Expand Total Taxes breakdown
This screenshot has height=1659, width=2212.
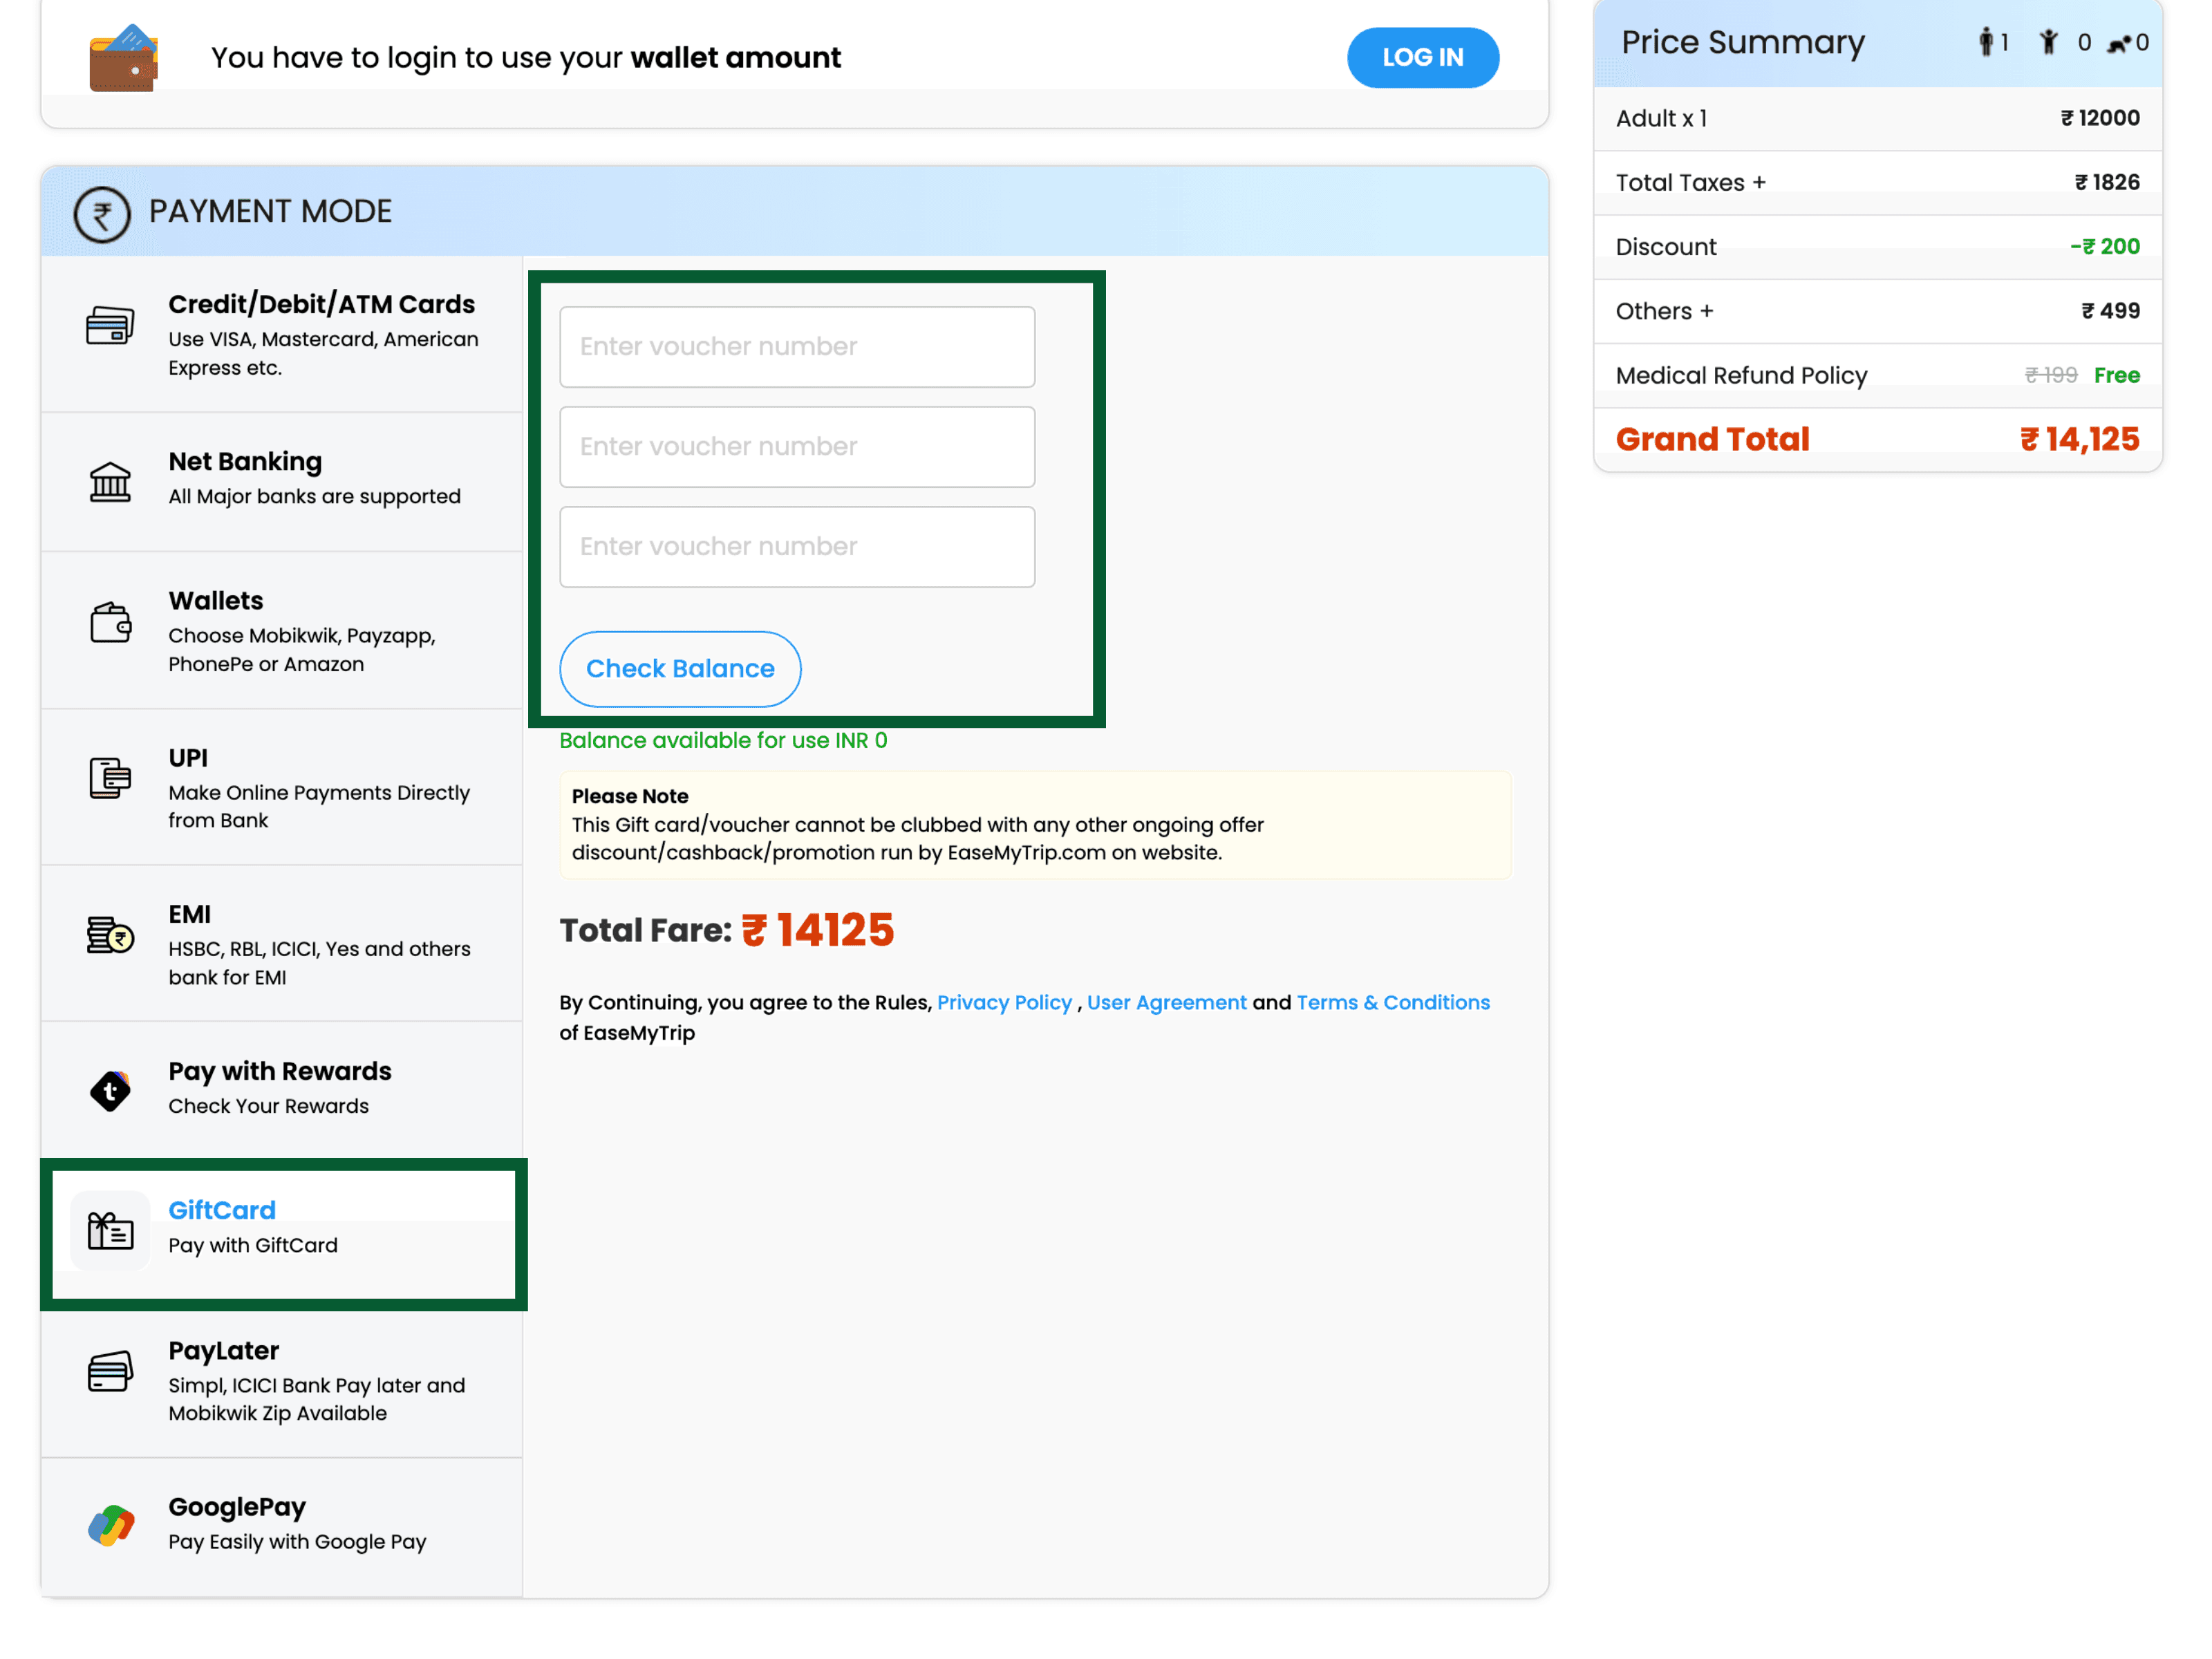click(1690, 183)
